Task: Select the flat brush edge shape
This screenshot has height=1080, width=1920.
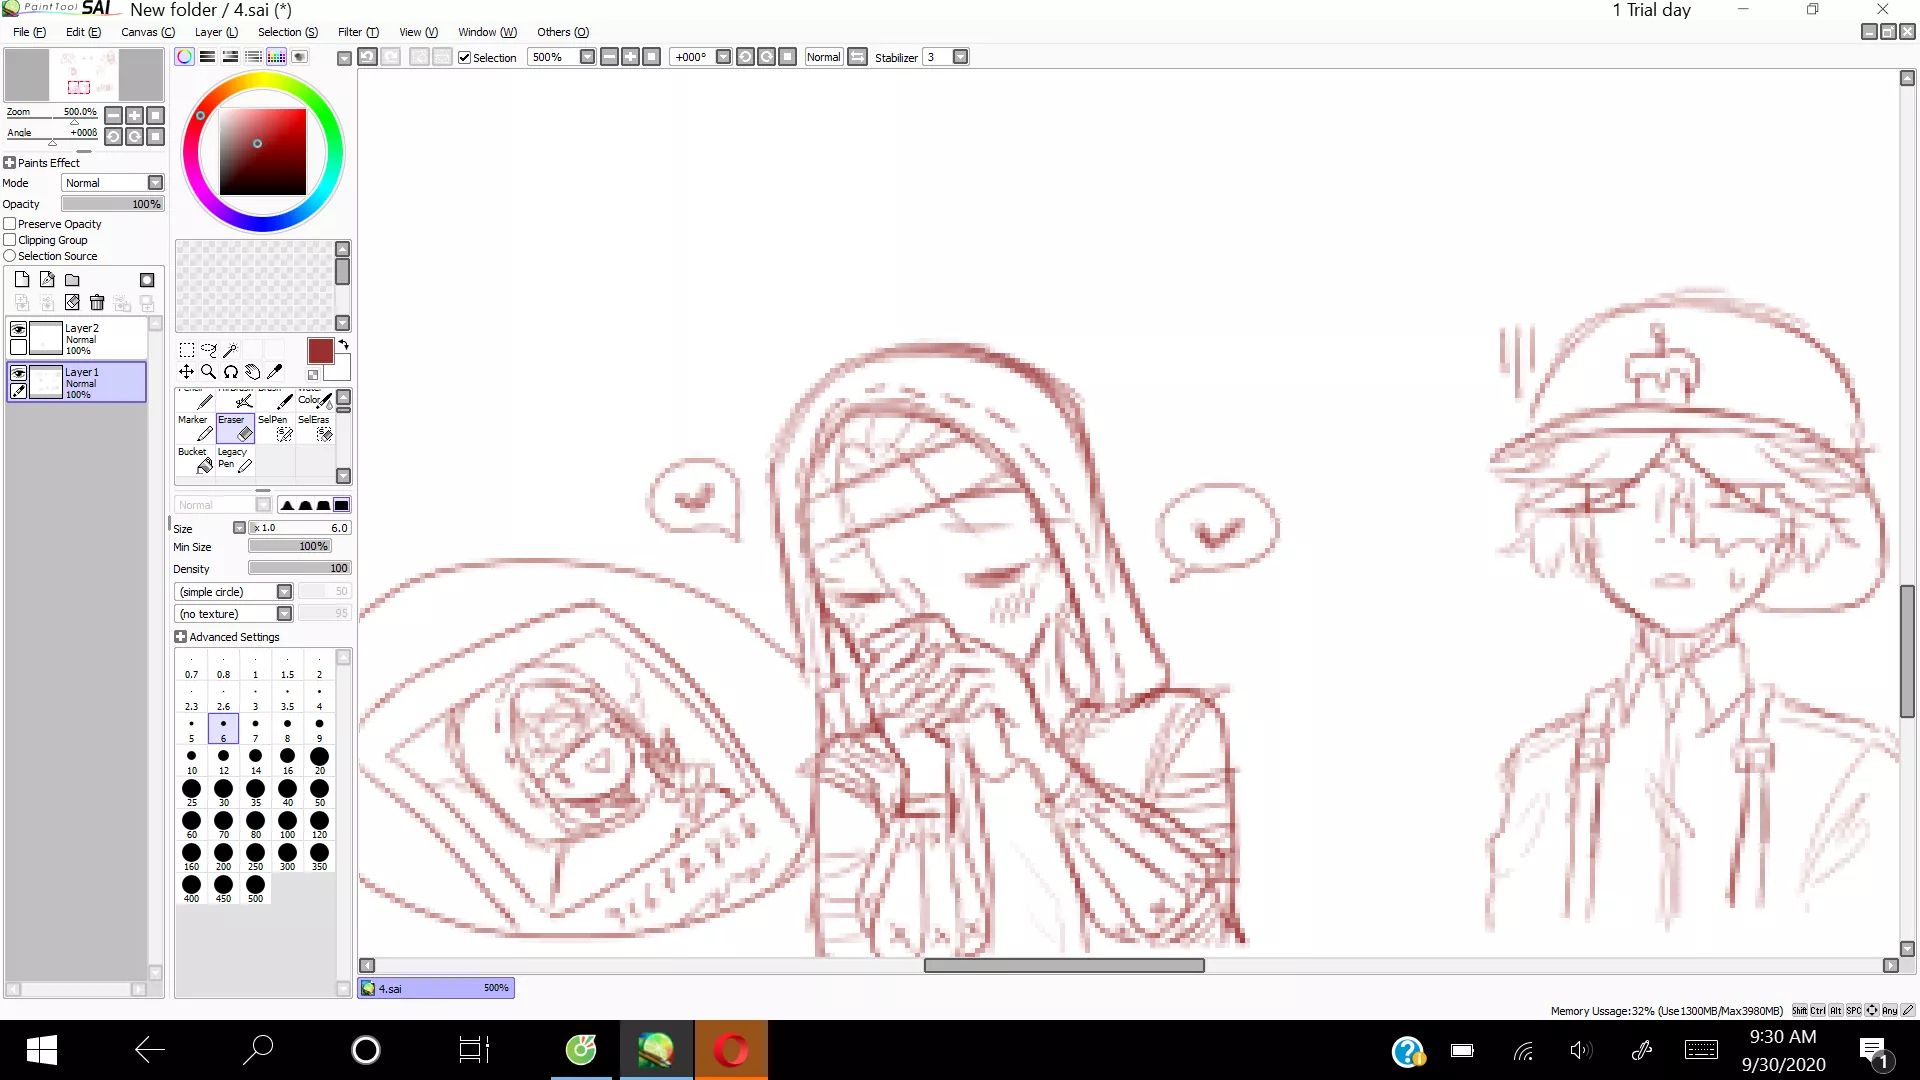Action: [341, 505]
